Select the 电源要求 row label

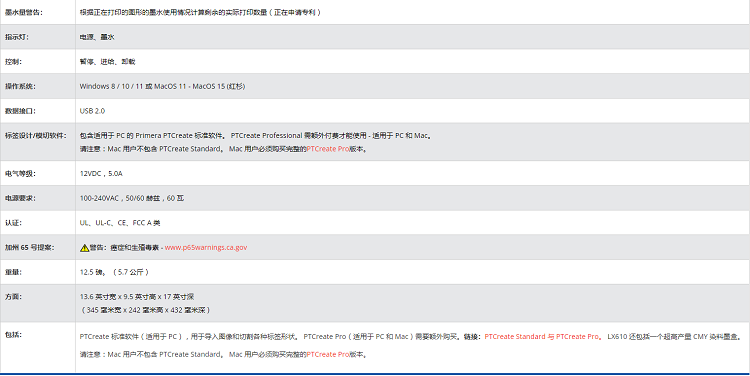tap(21, 198)
